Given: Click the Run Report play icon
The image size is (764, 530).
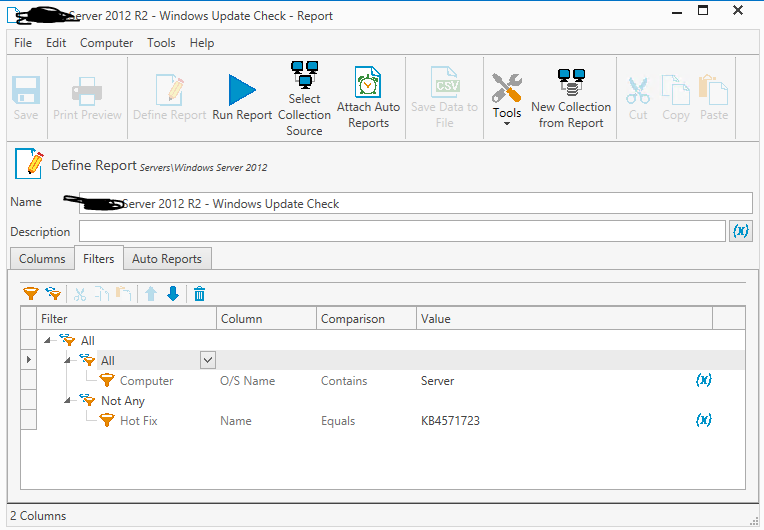Looking at the screenshot, I should point(242,90).
